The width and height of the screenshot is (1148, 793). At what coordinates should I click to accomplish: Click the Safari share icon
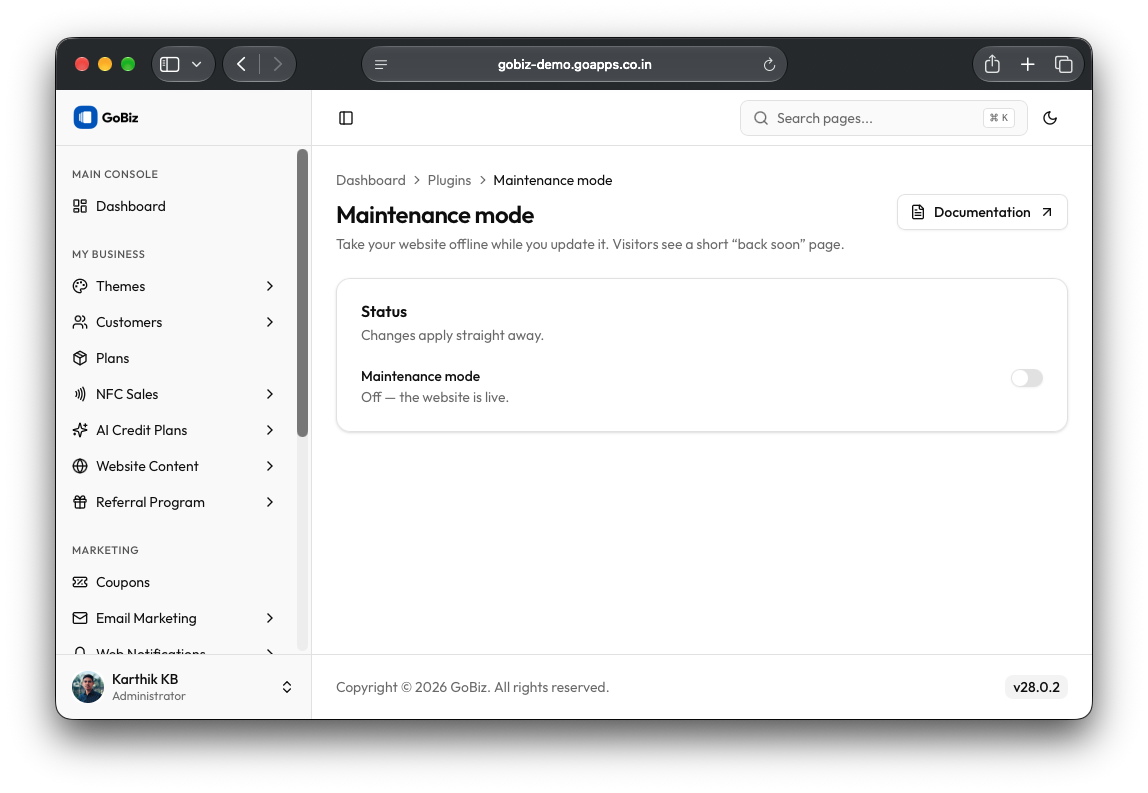click(992, 64)
